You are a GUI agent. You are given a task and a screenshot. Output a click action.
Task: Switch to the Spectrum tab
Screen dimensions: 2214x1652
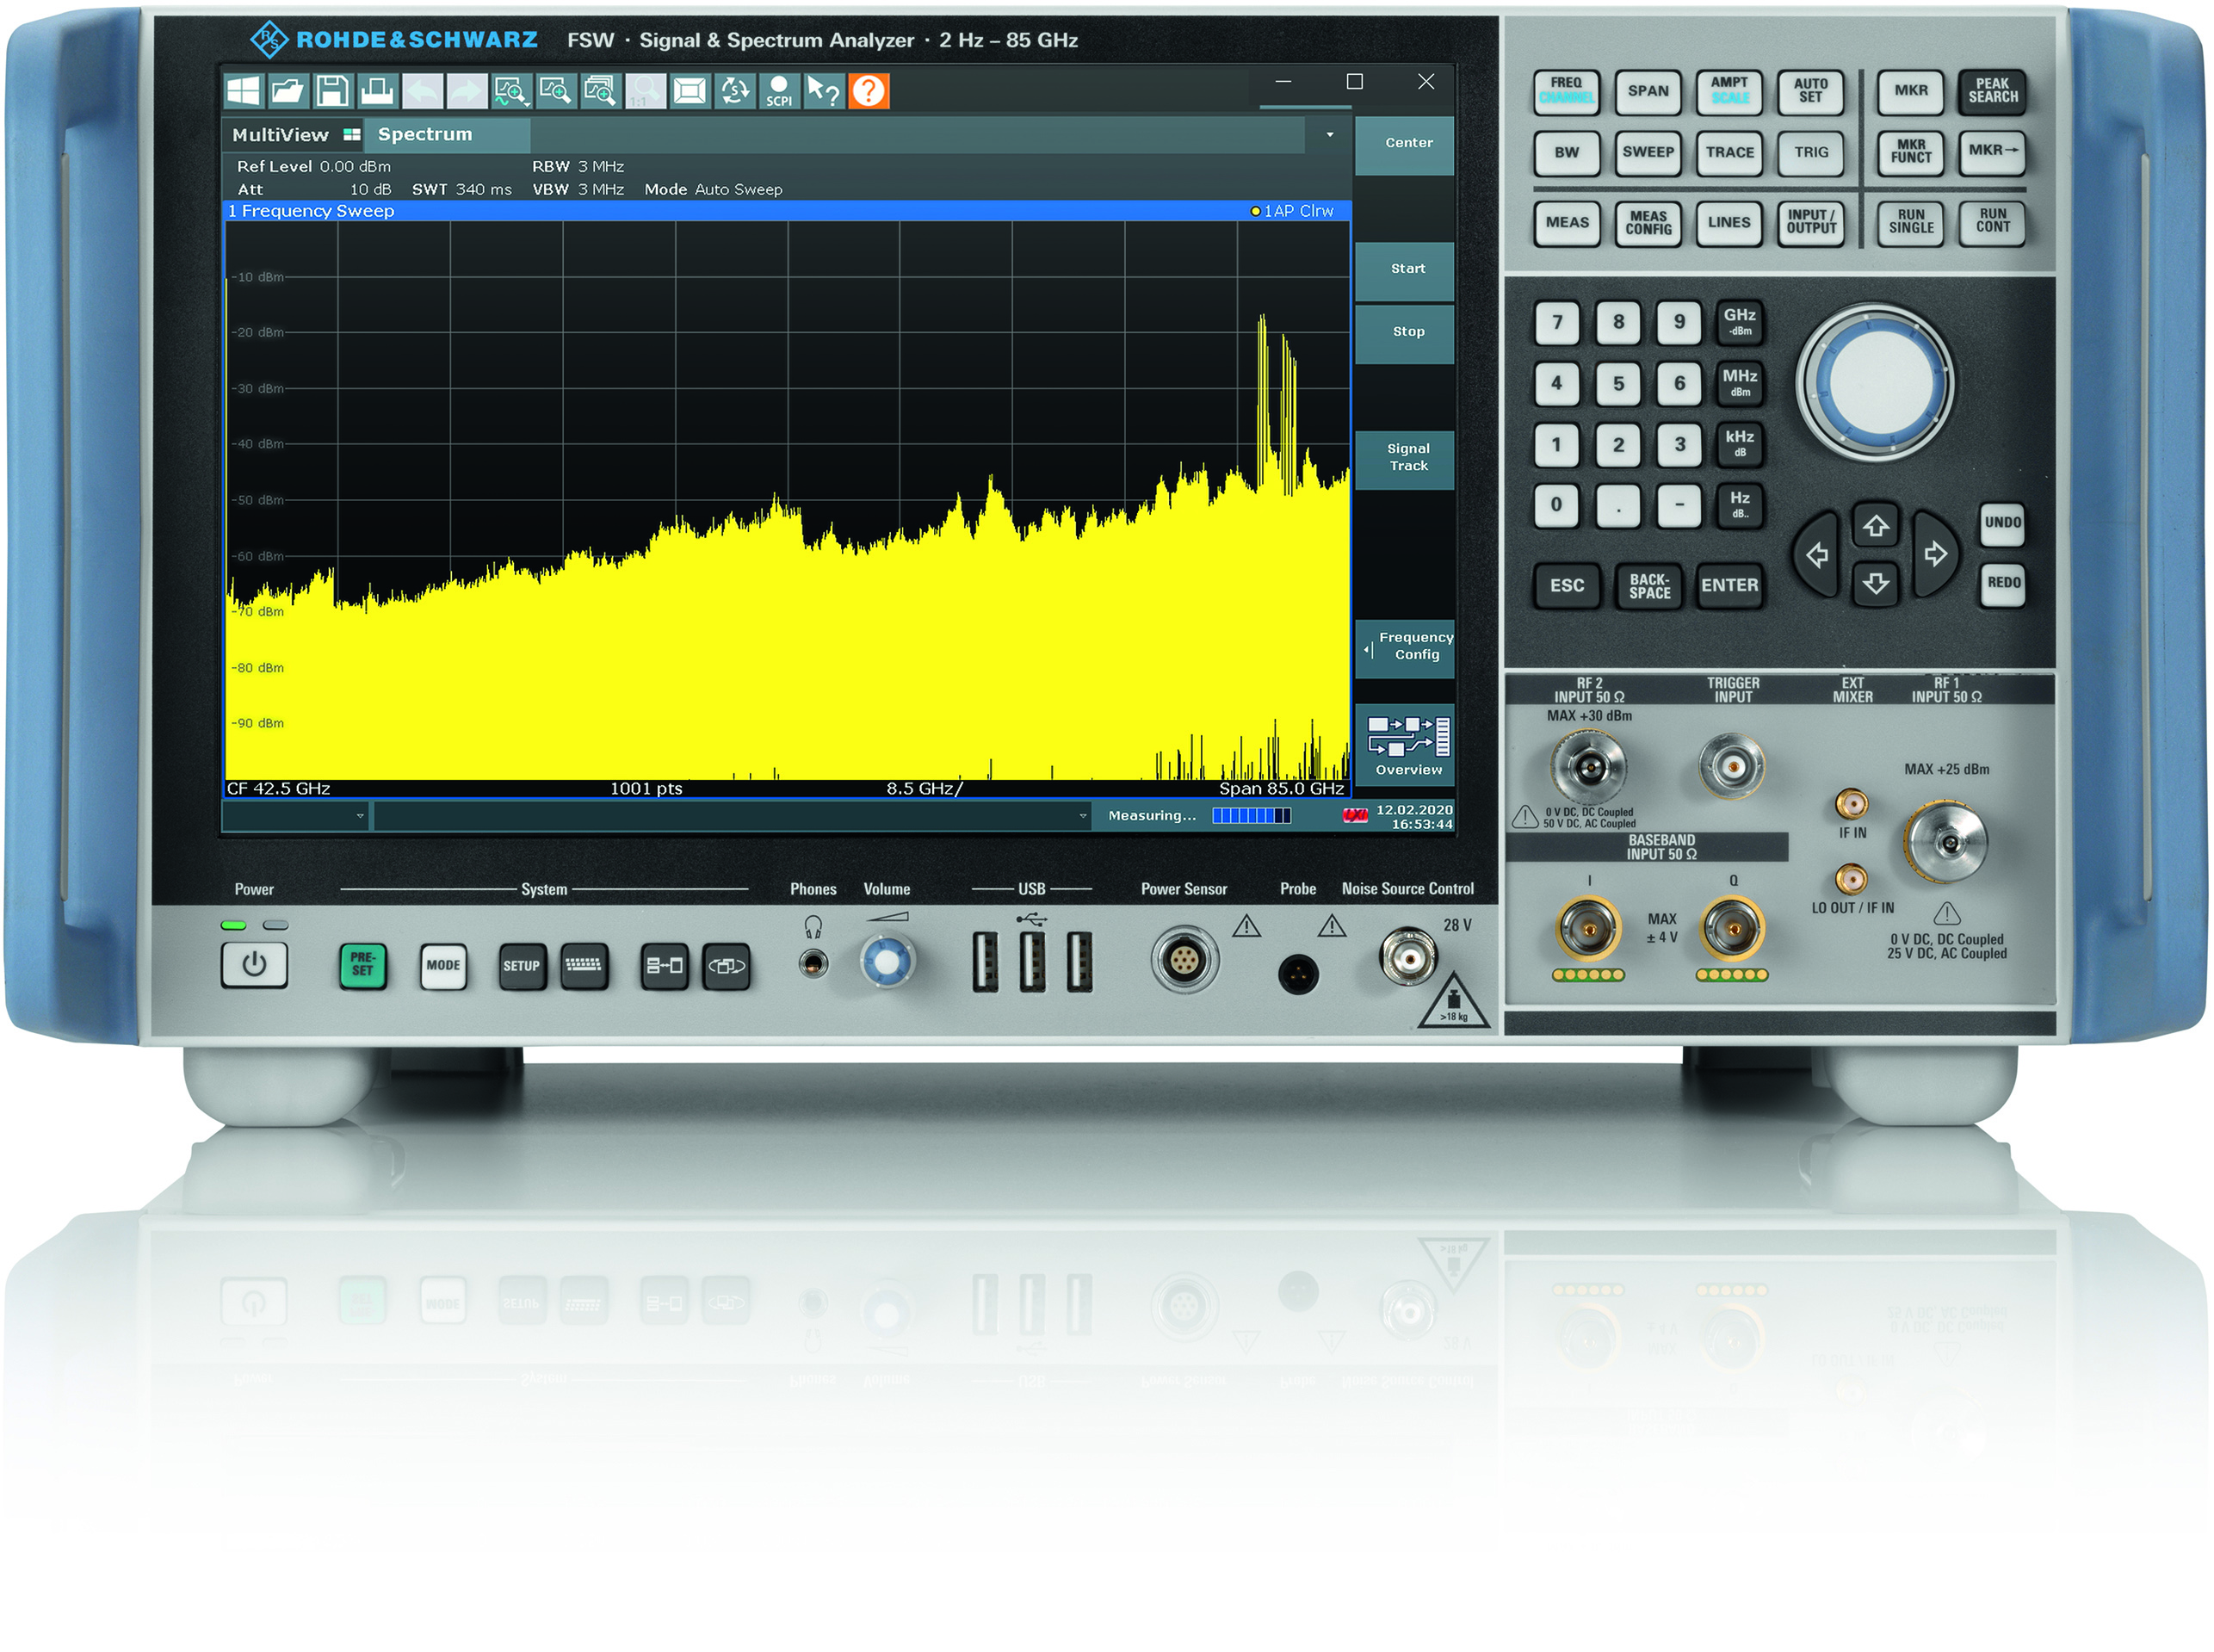(x=425, y=135)
